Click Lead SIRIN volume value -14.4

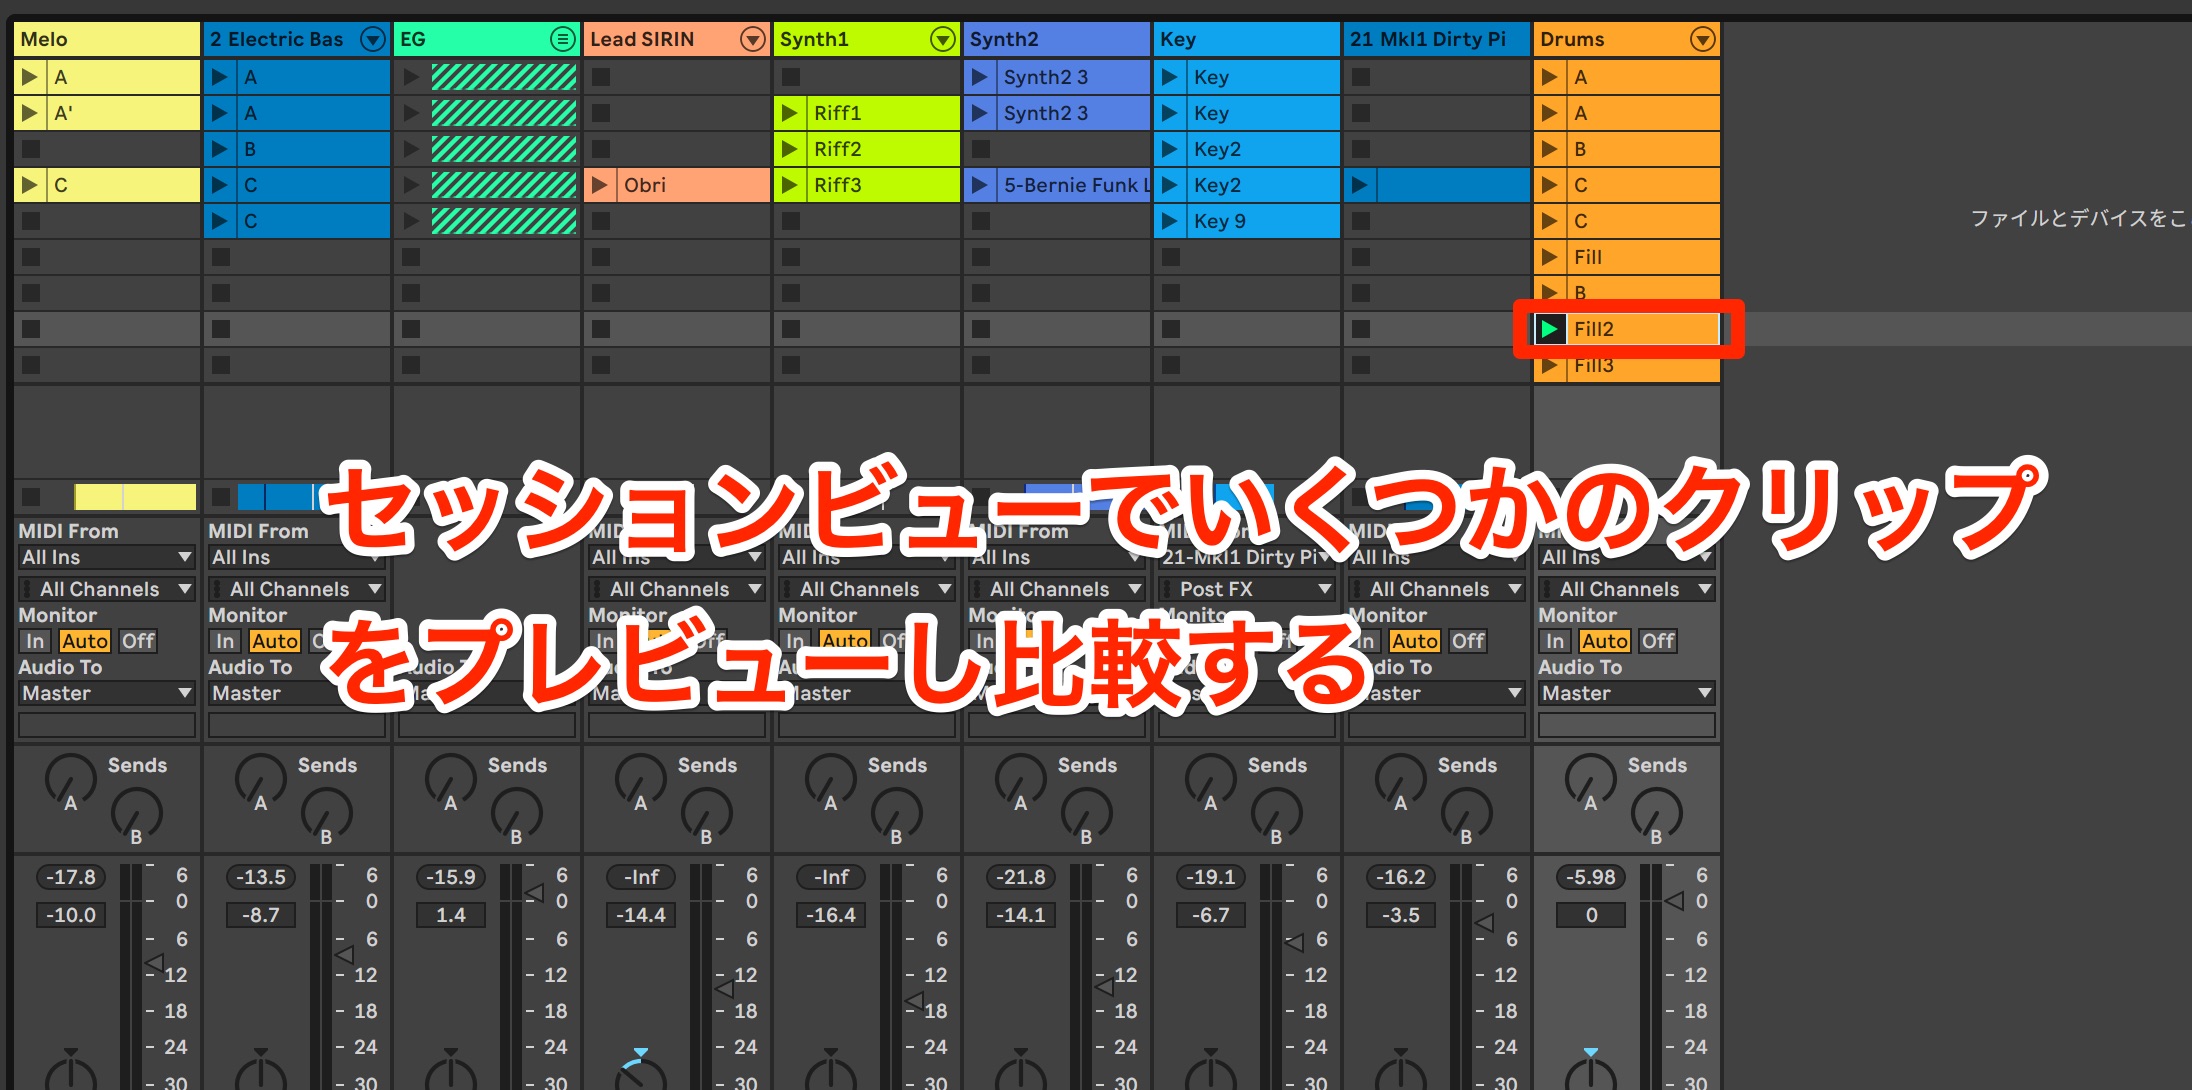click(x=641, y=915)
